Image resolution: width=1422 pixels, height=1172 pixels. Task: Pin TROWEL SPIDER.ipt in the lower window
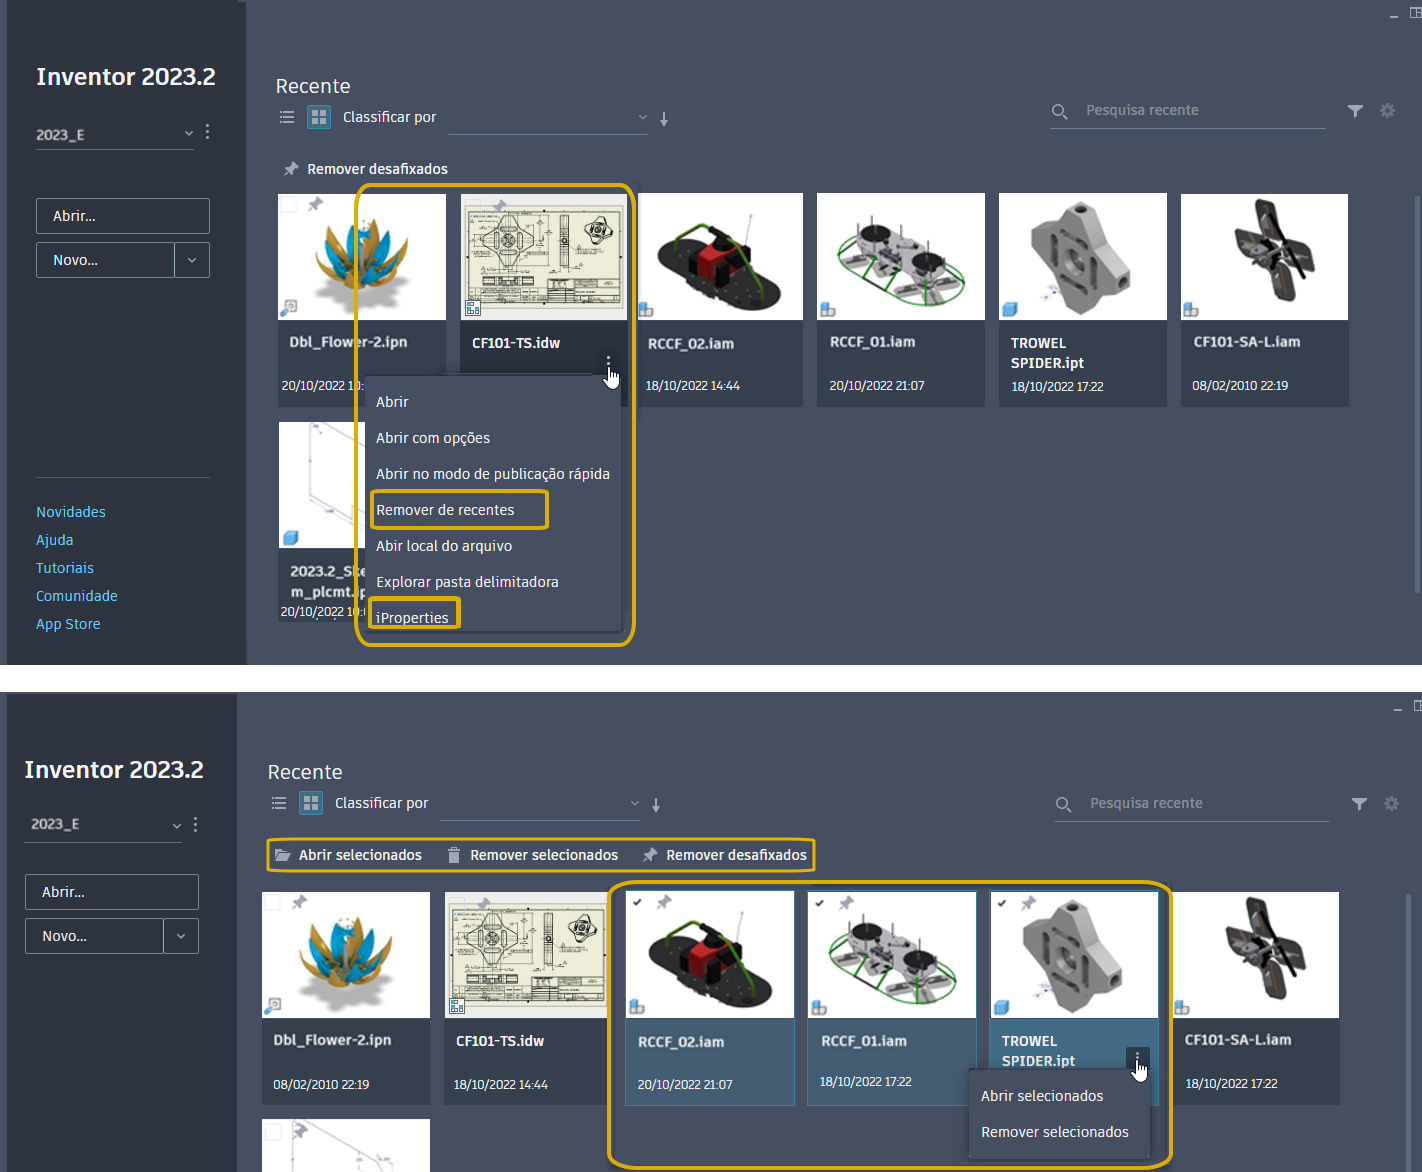tap(1028, 903)
